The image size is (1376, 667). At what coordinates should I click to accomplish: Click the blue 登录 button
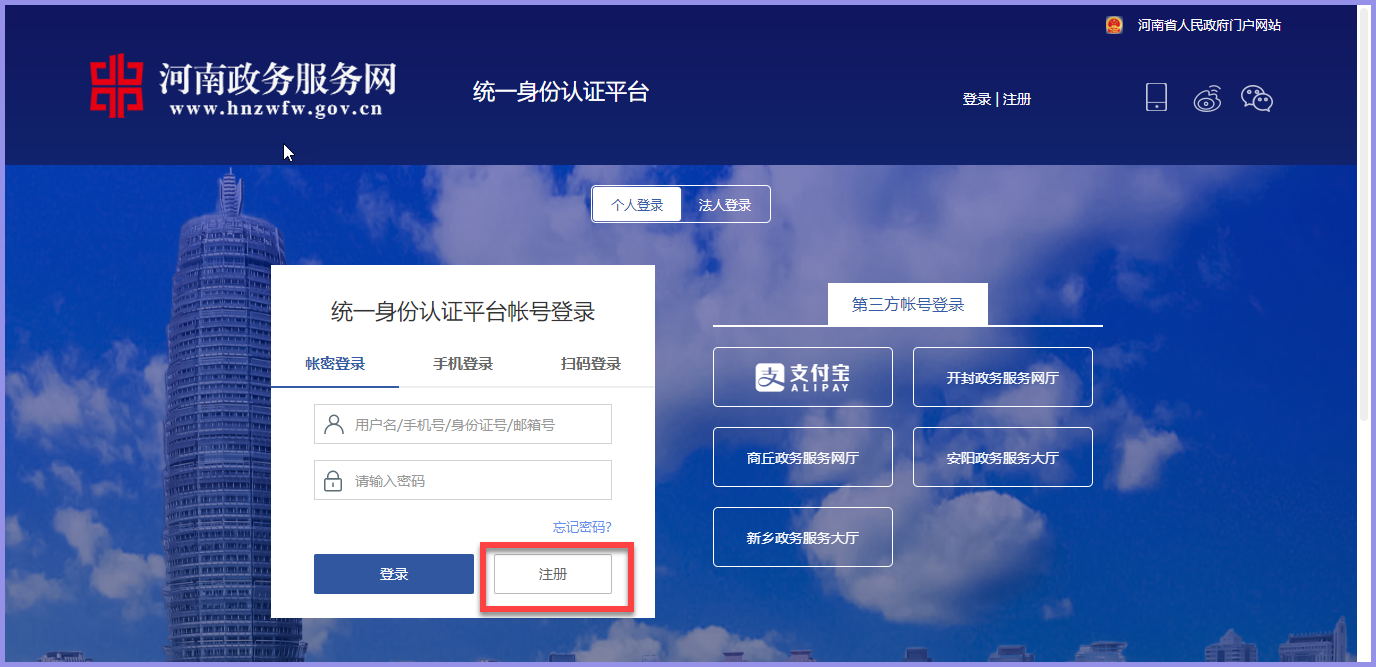394,574
